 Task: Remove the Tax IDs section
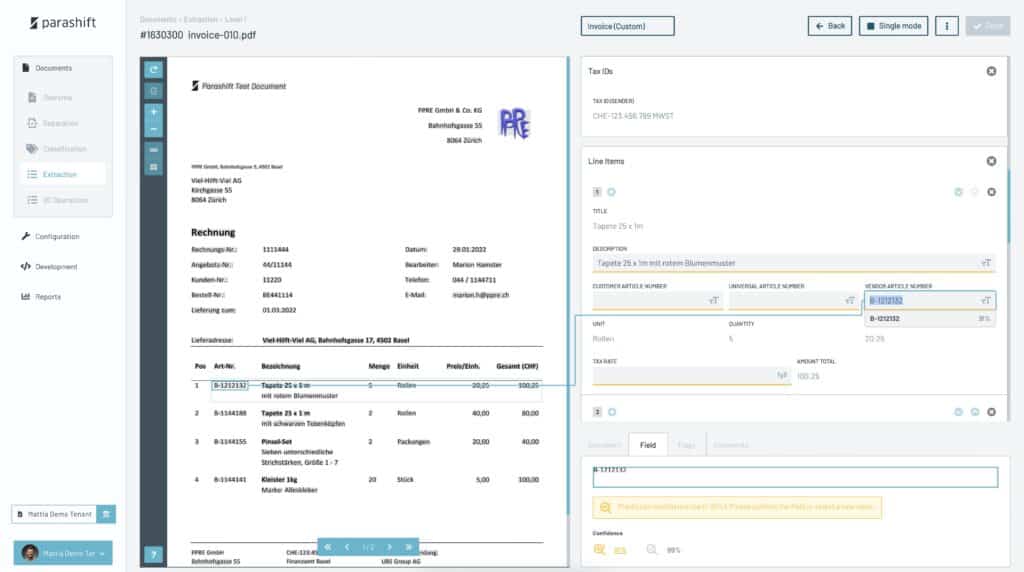[991, 71]
